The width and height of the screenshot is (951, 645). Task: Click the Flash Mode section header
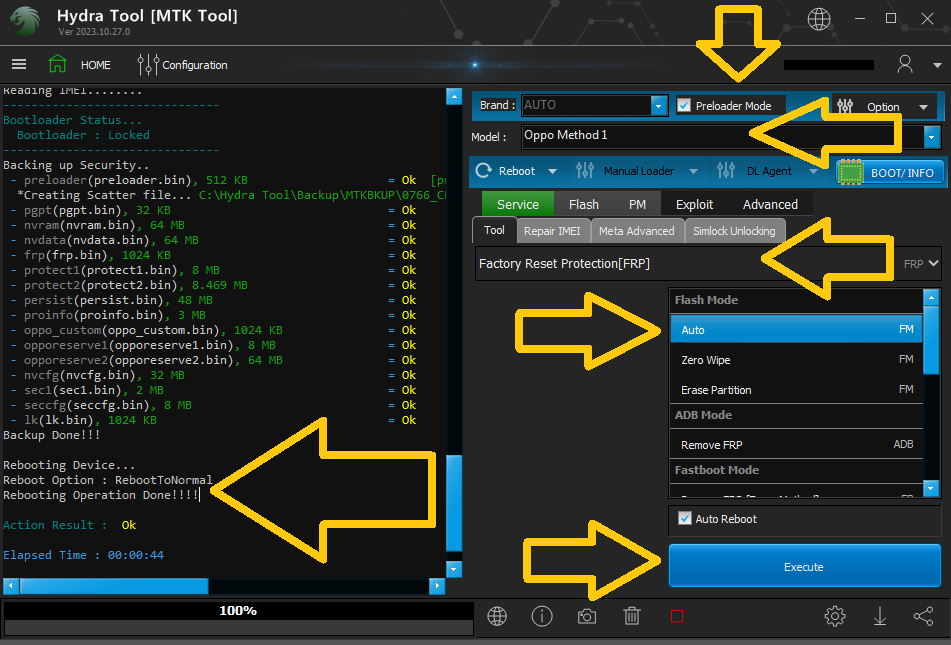(x=796, y=300)
